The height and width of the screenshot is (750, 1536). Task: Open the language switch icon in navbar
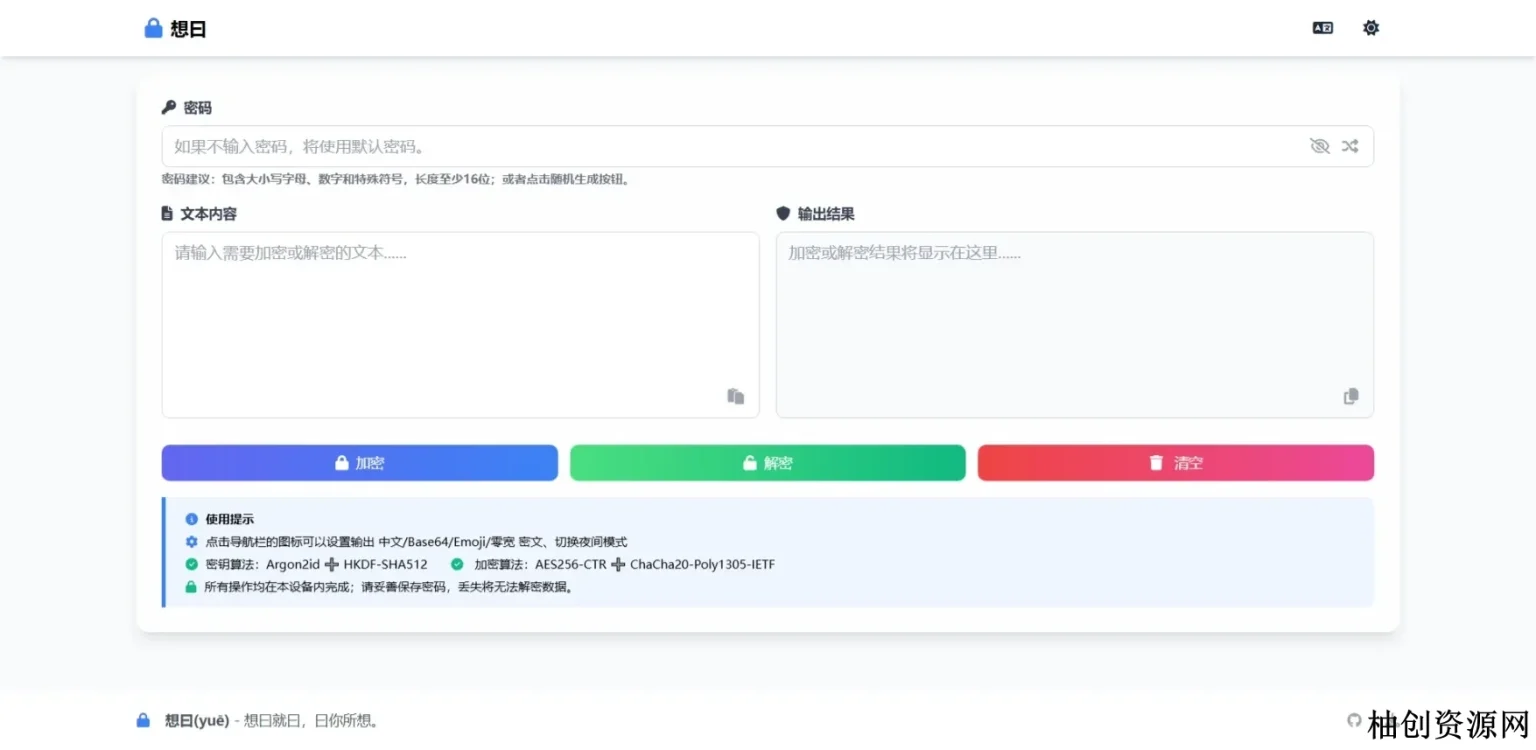point(1322,28)
